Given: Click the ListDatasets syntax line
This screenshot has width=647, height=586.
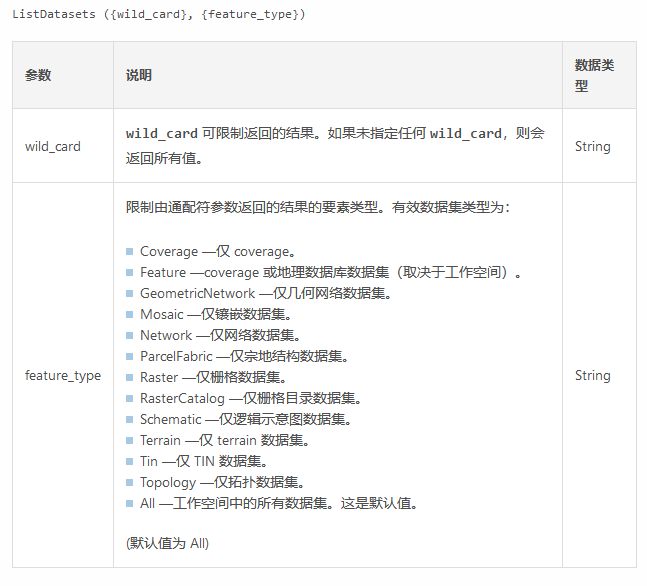Looking at the screenshot, I should pos(158,14).
